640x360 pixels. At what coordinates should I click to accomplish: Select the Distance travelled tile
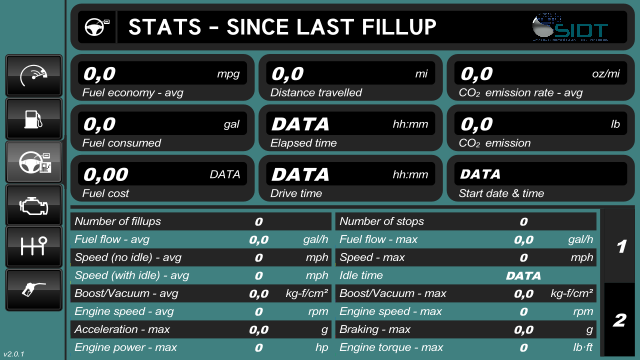coord(351,78)
